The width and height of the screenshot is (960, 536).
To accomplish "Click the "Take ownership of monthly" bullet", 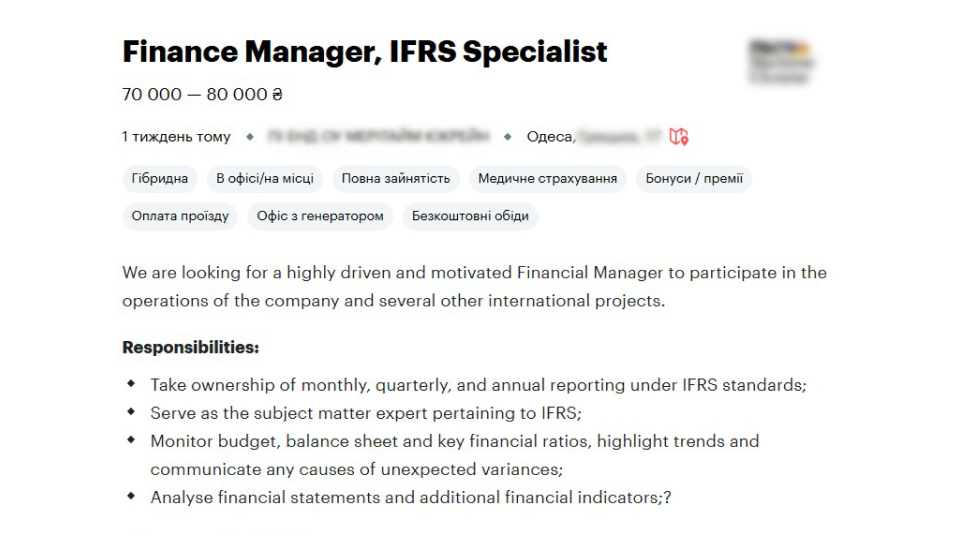I will tap(478, 385).
